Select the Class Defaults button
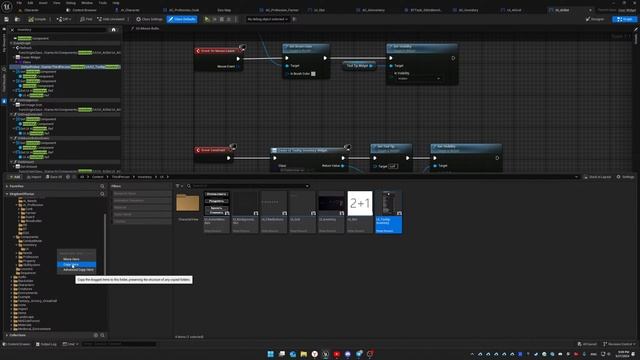This screenshot has height=360, width=640. [x=182, y=19]
